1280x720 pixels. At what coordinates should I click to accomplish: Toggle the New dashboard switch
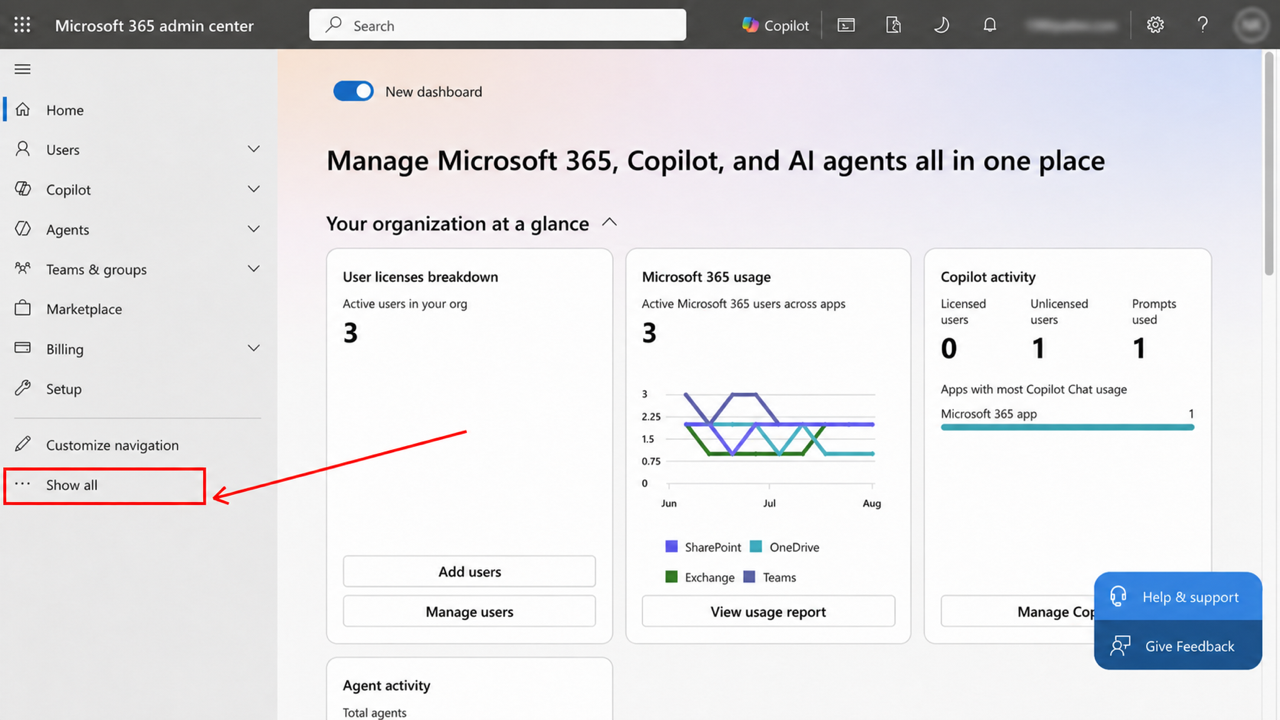point(353,91)
